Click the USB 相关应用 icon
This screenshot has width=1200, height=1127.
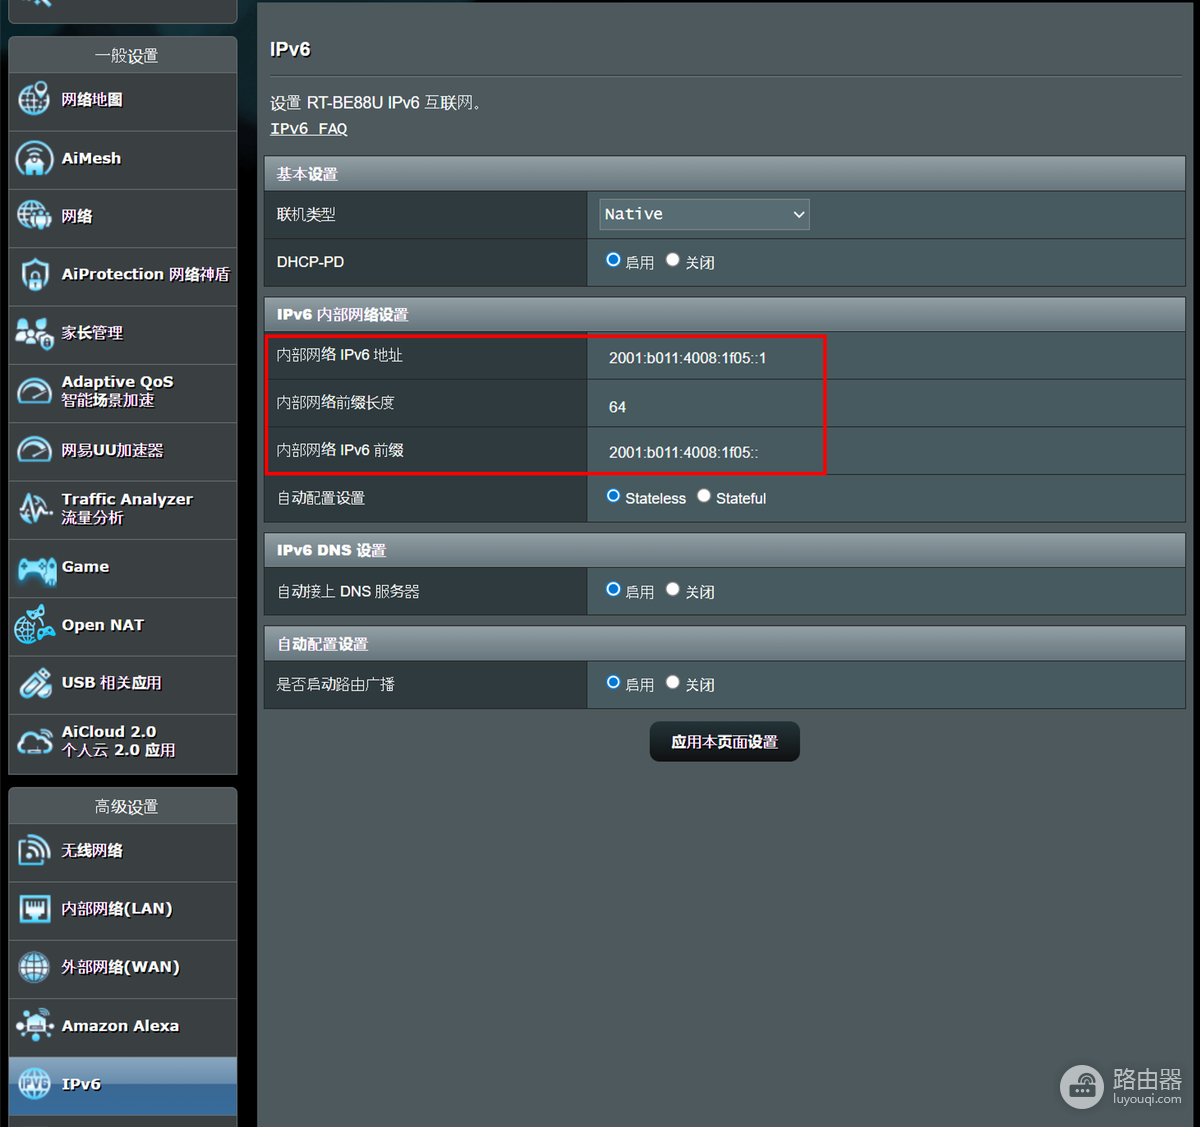click(35, 683)
